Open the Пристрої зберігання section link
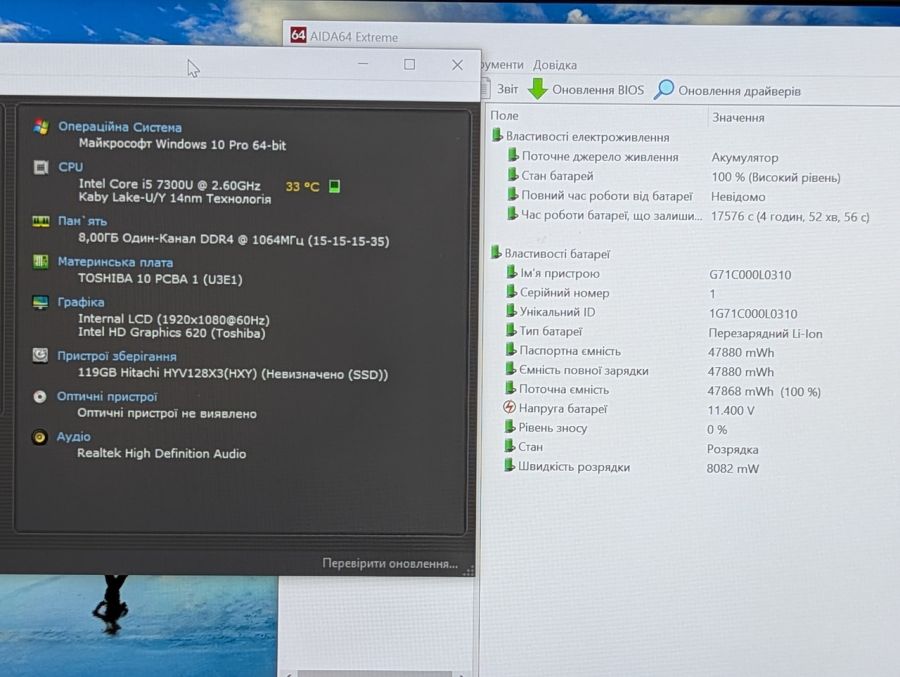This screenshot has width=900, height=677. click(117, 356)
